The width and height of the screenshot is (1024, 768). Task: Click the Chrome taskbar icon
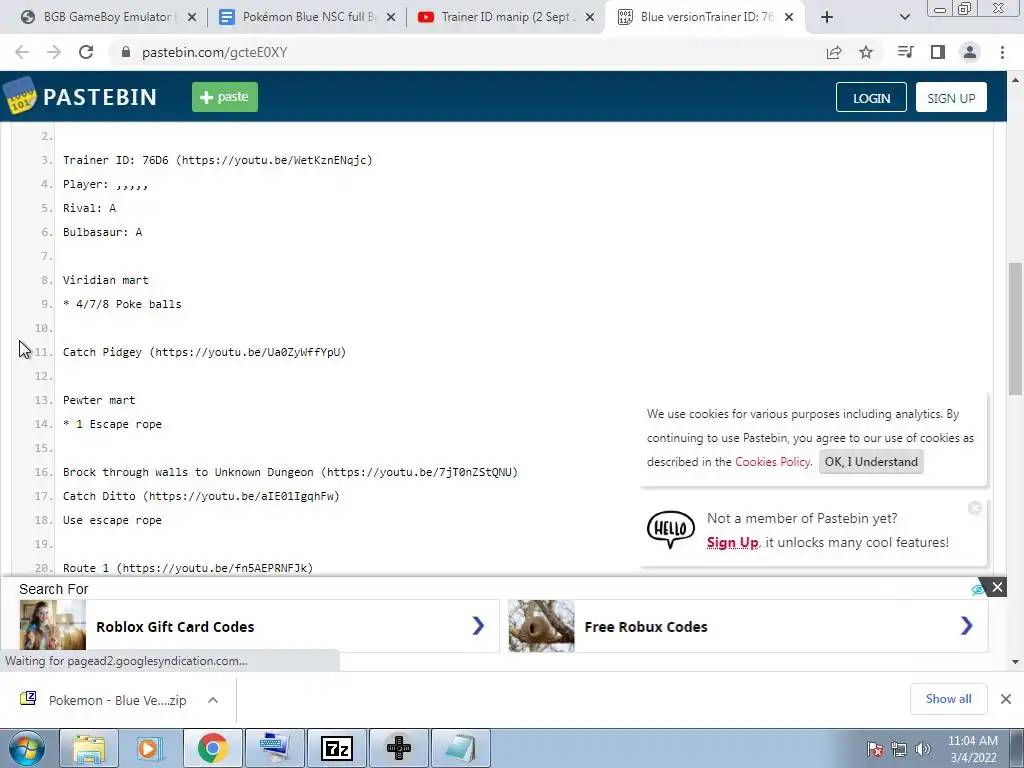pos(212,748)
